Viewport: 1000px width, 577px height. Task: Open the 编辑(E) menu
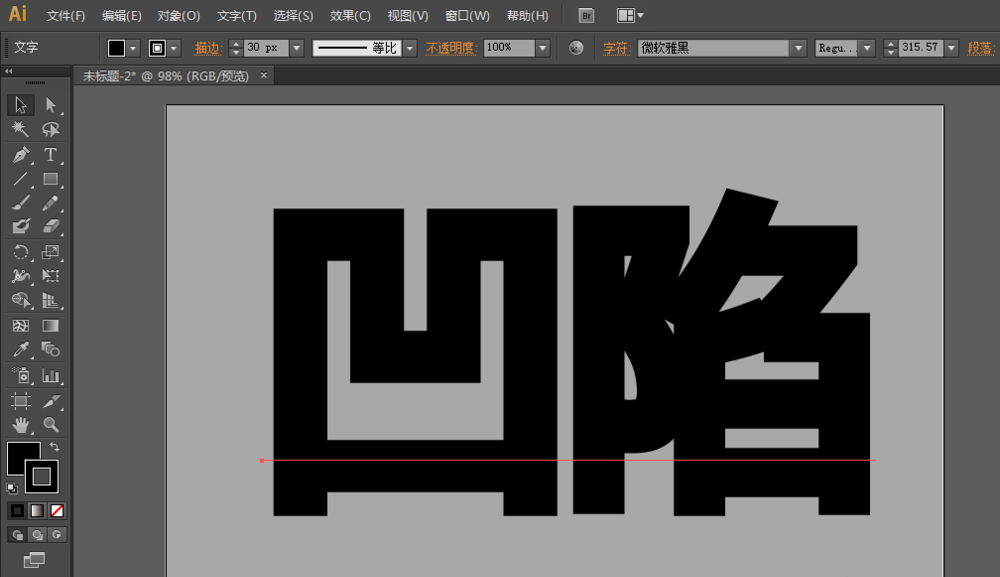[x=122, y=16]
